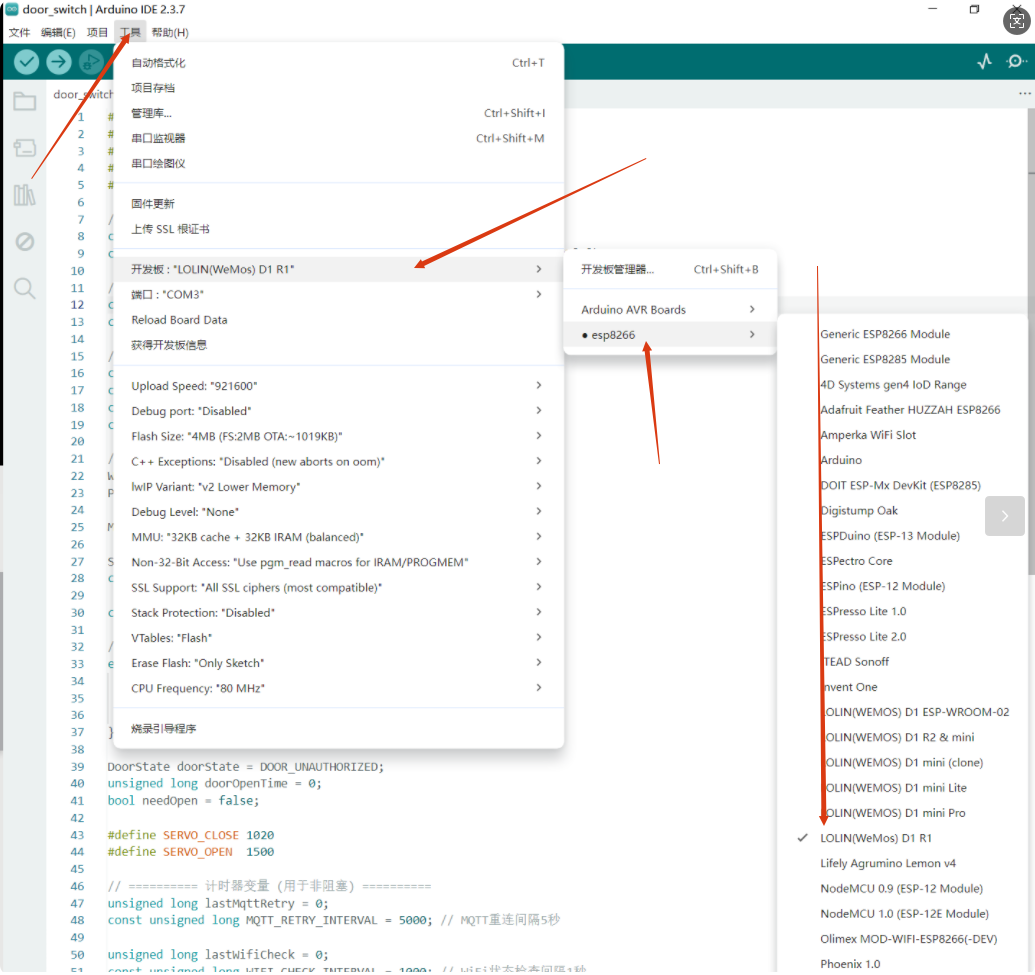The image size is (1035, 975).
Task: Select the checked LOLIN(WeMos) D1 R1 board
Action: (x=875, y=838)
